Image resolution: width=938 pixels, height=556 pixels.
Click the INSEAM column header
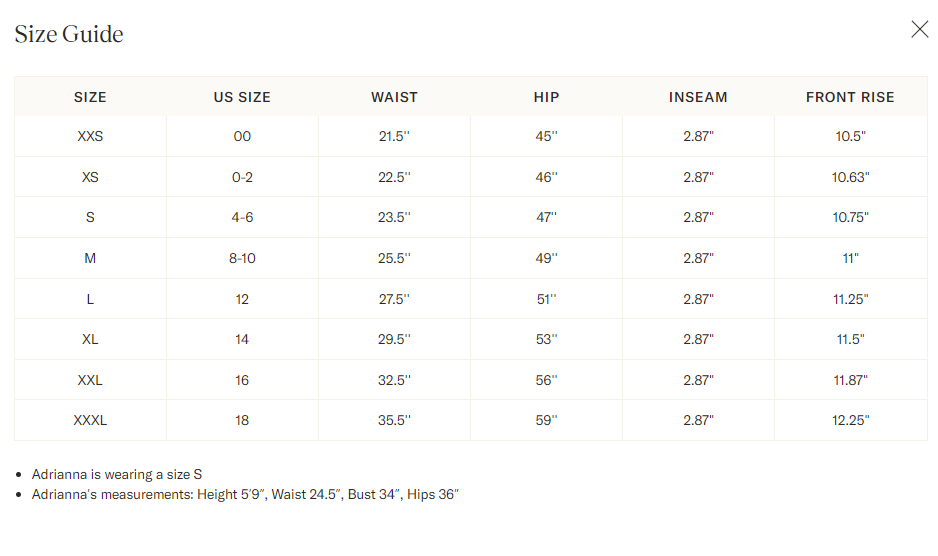click(698, 97)
